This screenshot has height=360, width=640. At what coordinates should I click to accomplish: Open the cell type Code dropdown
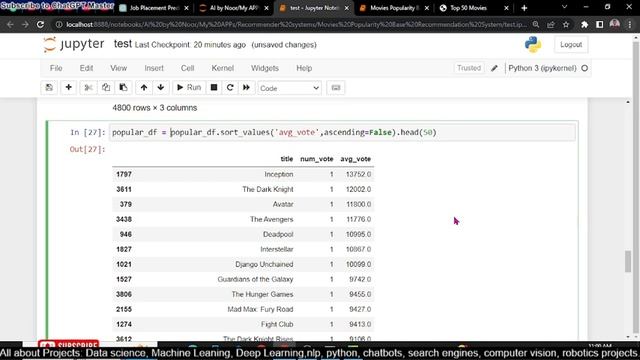pyautogui.click(x=289, y=88)
